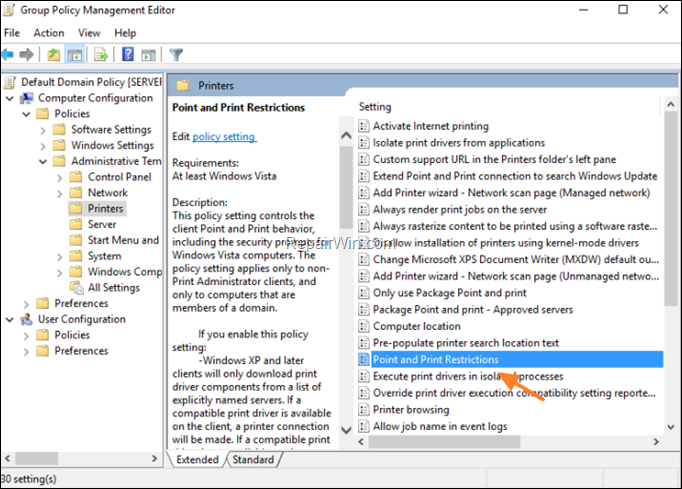Screen dimensions: 682x489
Task: Expand the Control Panel tree node
Action: pyautogui.click(x=60, y=178)
